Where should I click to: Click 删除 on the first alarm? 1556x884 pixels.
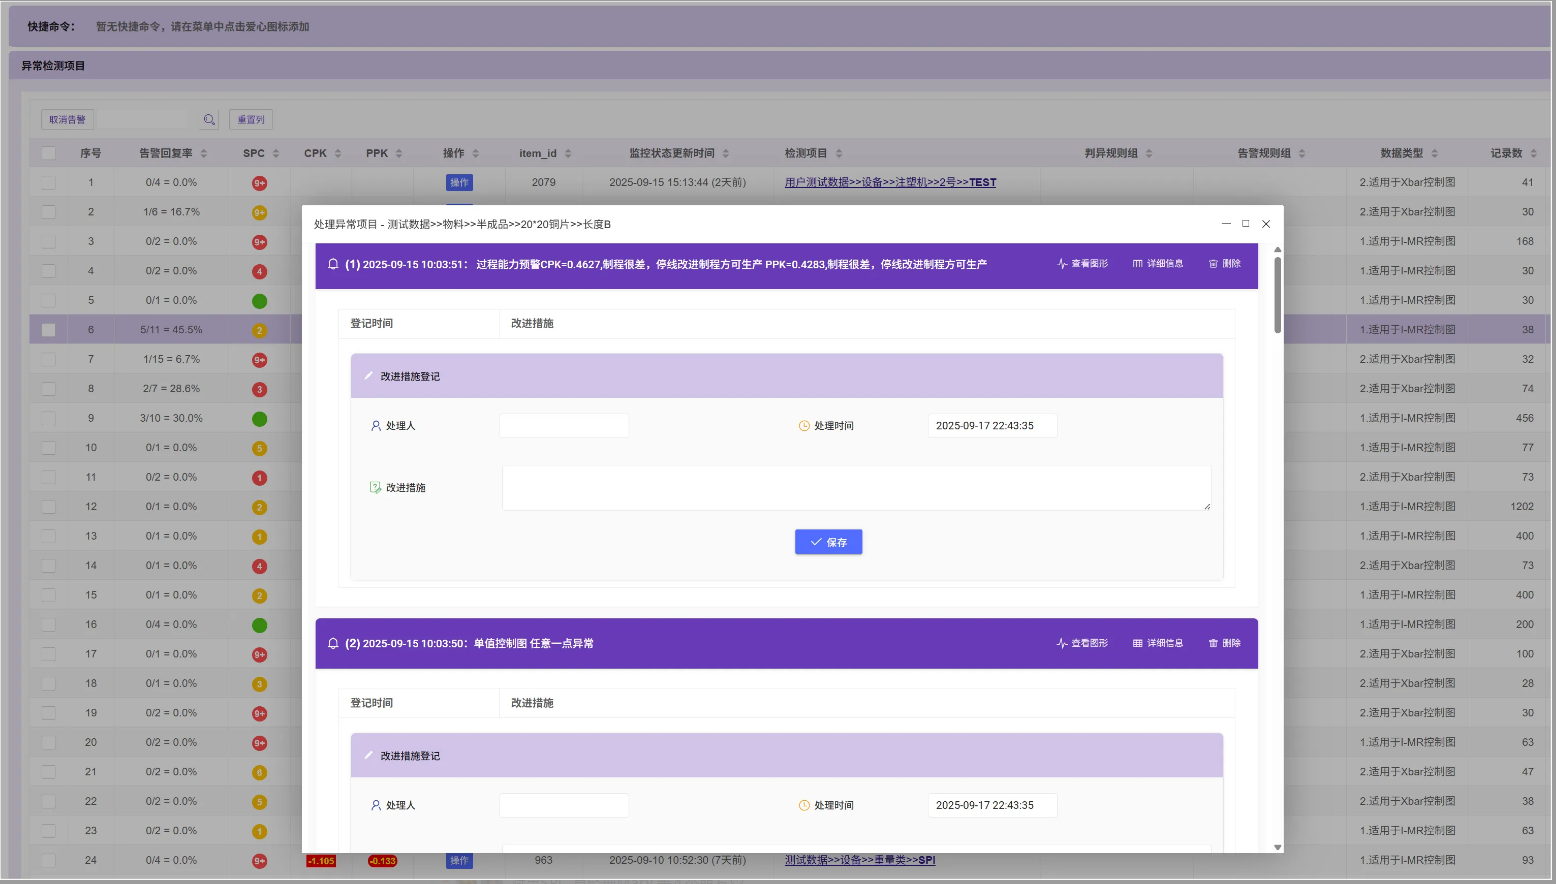click(x=1224, y=264)
